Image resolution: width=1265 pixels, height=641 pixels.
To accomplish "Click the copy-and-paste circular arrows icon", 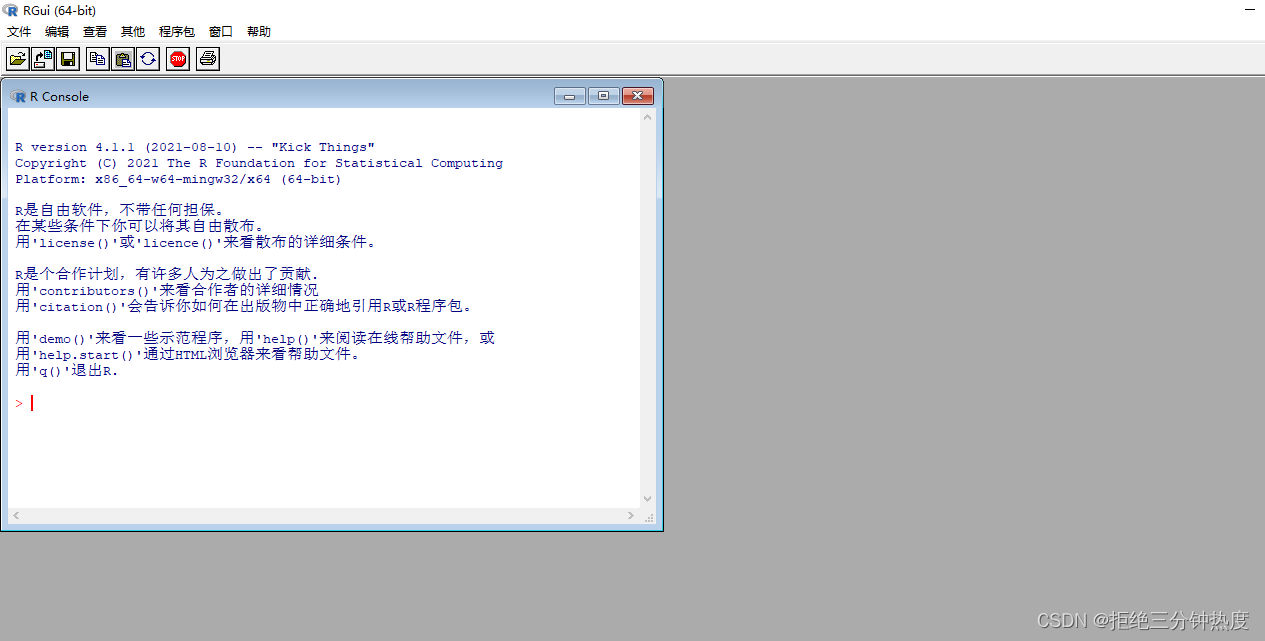I will [148, 59].
